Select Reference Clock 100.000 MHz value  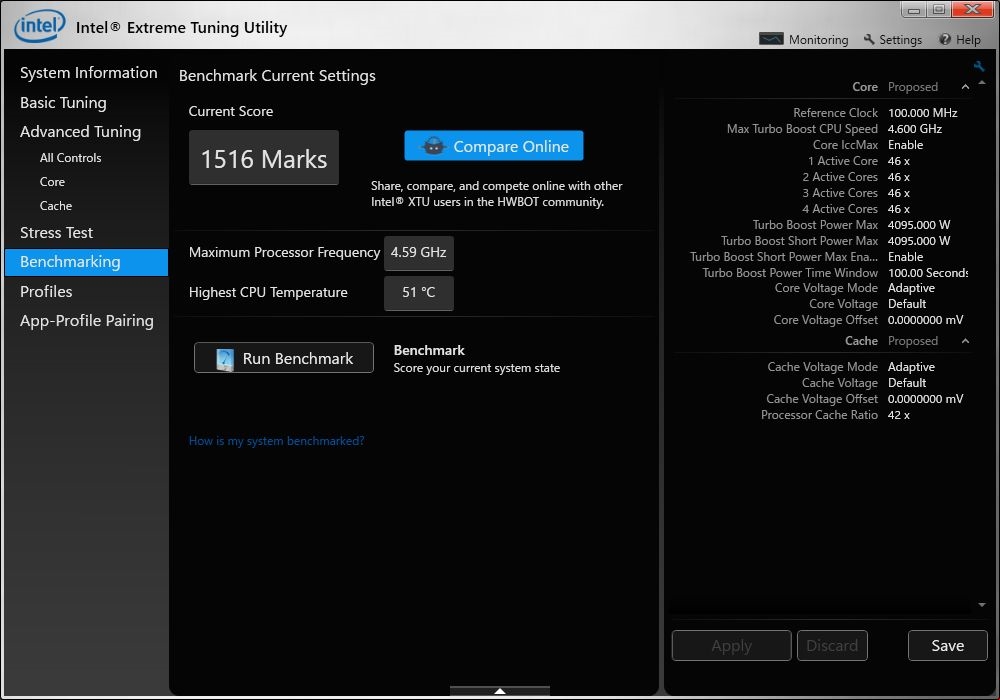point(922,113)
